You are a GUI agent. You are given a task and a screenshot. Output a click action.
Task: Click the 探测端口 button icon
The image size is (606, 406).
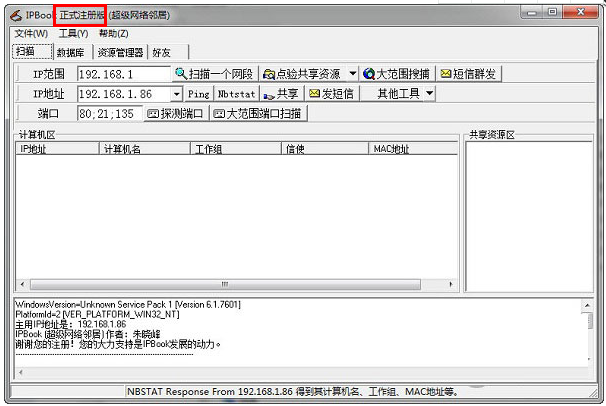pos(153,114)
